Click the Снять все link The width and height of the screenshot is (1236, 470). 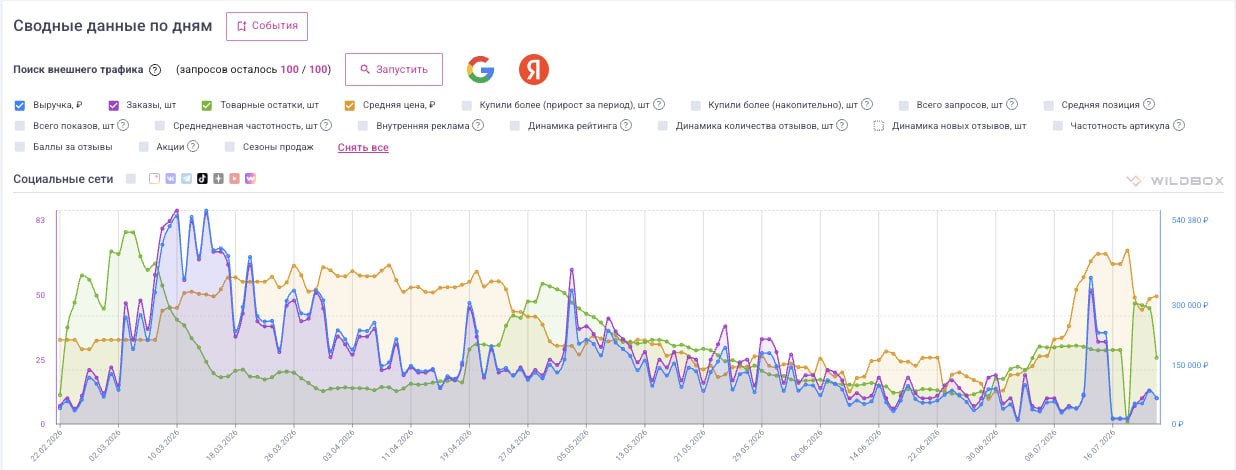(x=363, y=147)
